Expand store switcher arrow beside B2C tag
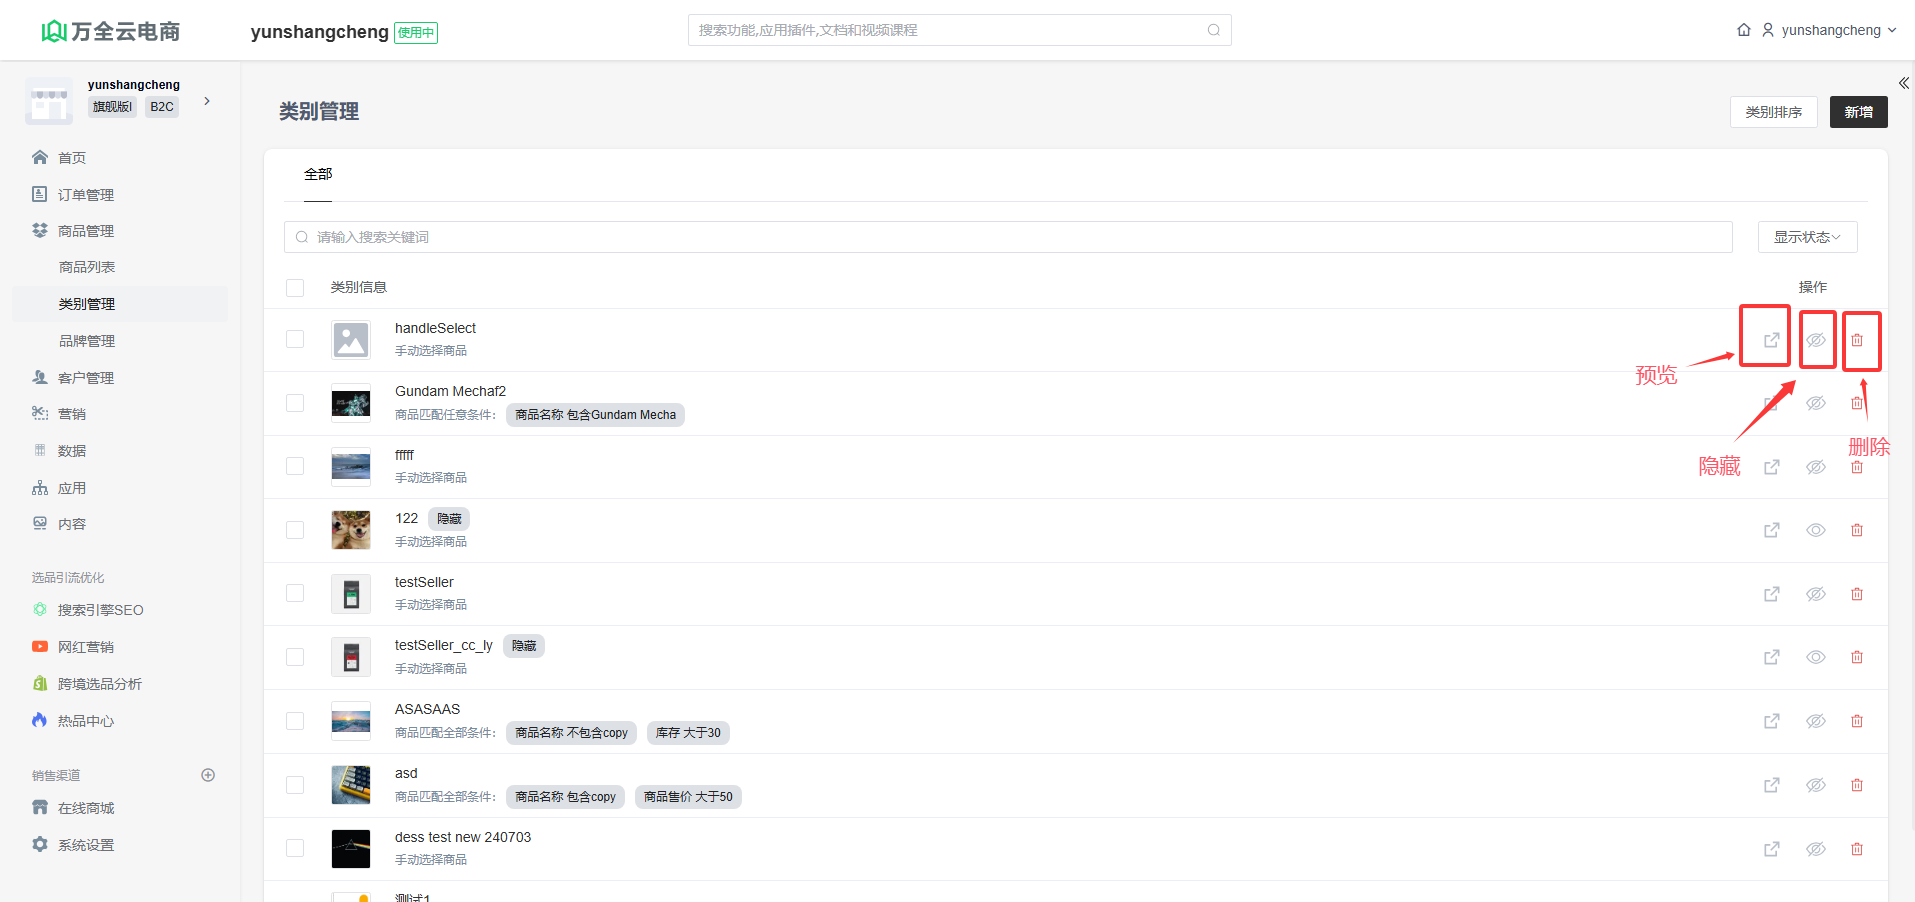The image size is (1915, 902). 207,101
